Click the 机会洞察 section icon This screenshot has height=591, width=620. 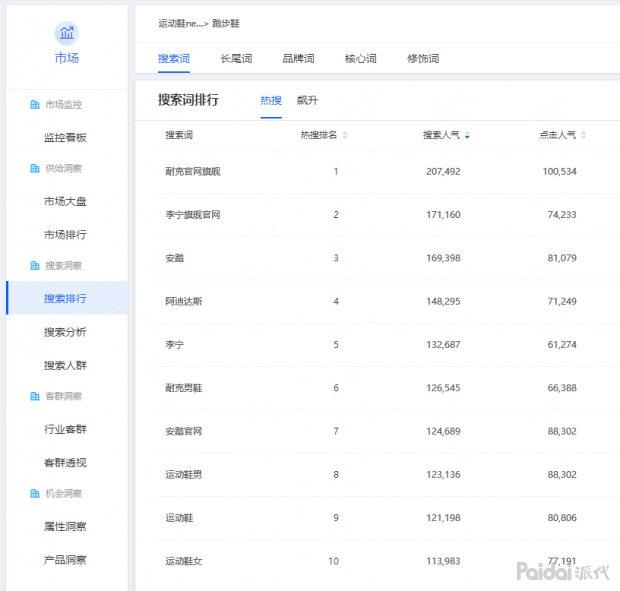[35, 493]
